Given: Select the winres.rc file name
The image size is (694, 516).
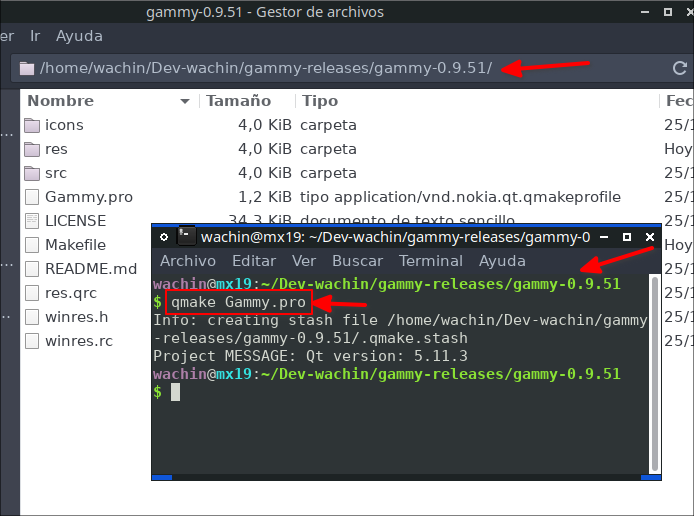Looking at the screenshot, I should (x=79, y=341).
